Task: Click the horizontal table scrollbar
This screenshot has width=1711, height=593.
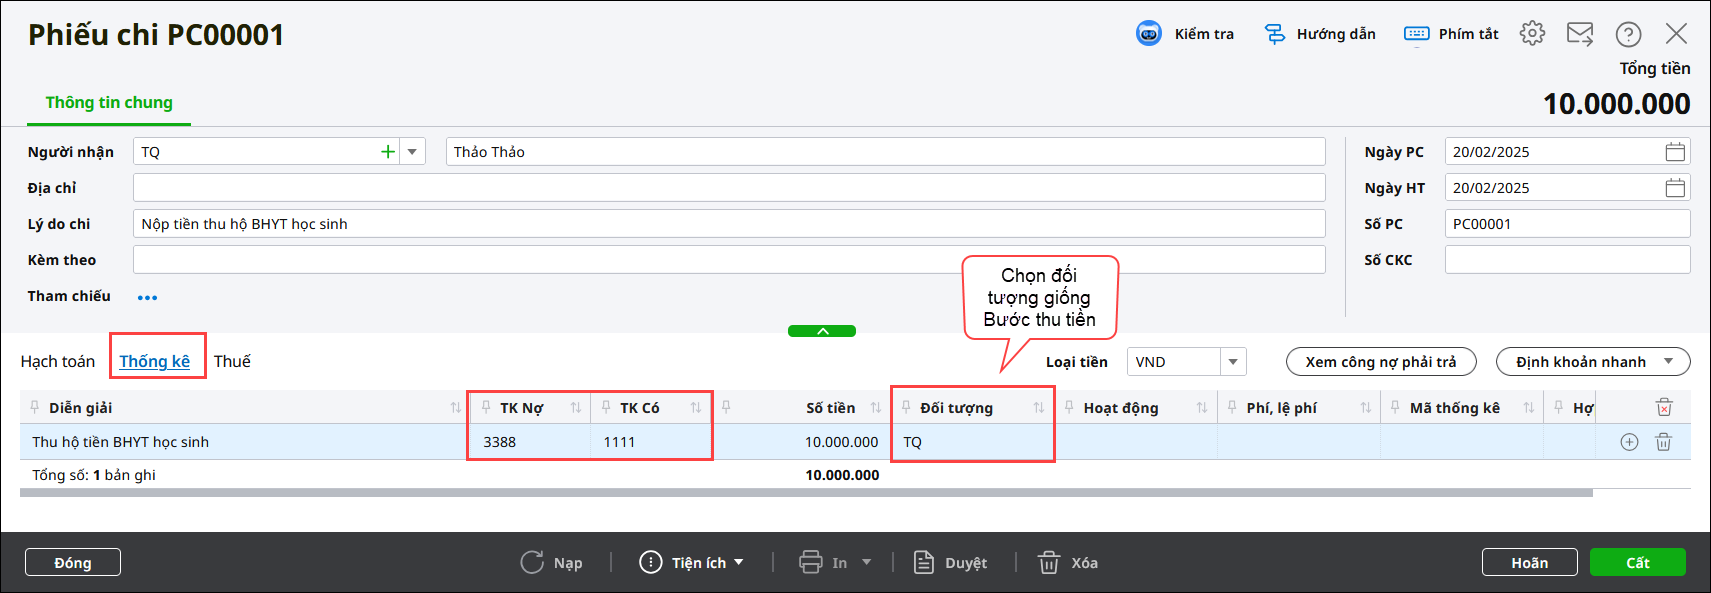Action: point(806,492)
